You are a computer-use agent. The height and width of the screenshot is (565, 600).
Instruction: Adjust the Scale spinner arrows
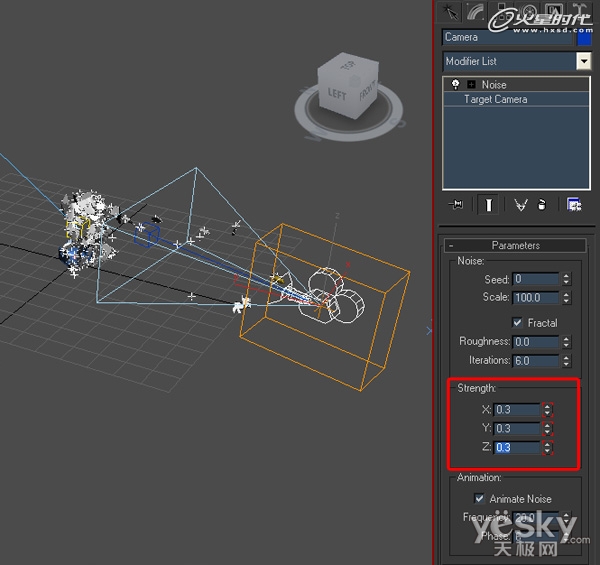coord(566,298)
